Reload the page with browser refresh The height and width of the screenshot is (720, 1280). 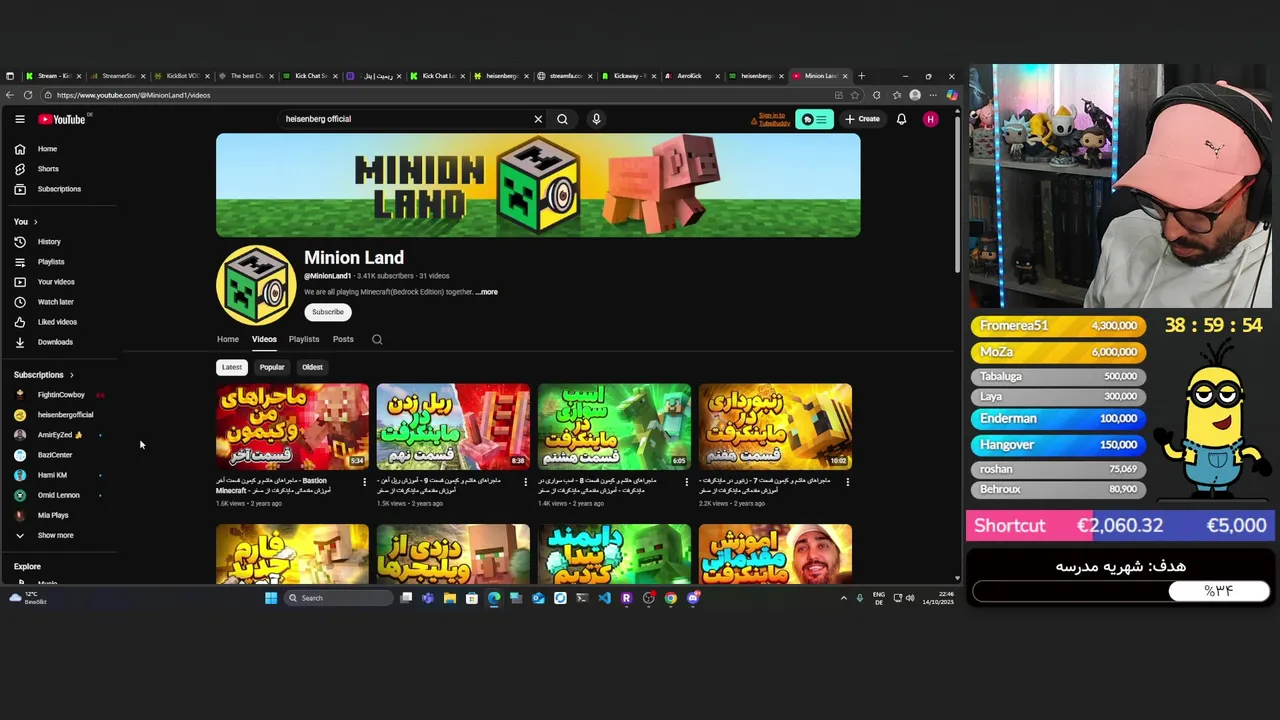coord(28,95)
